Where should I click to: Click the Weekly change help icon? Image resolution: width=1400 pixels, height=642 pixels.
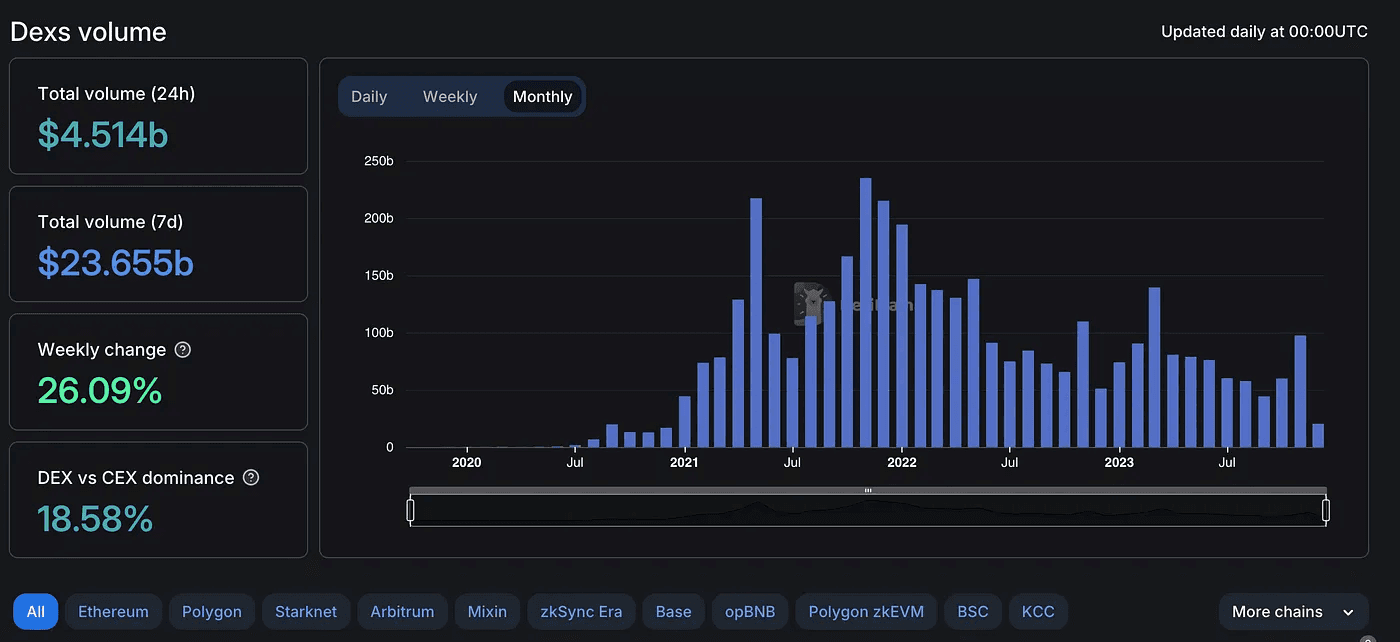pyautogui.click(x=182, y=349)
